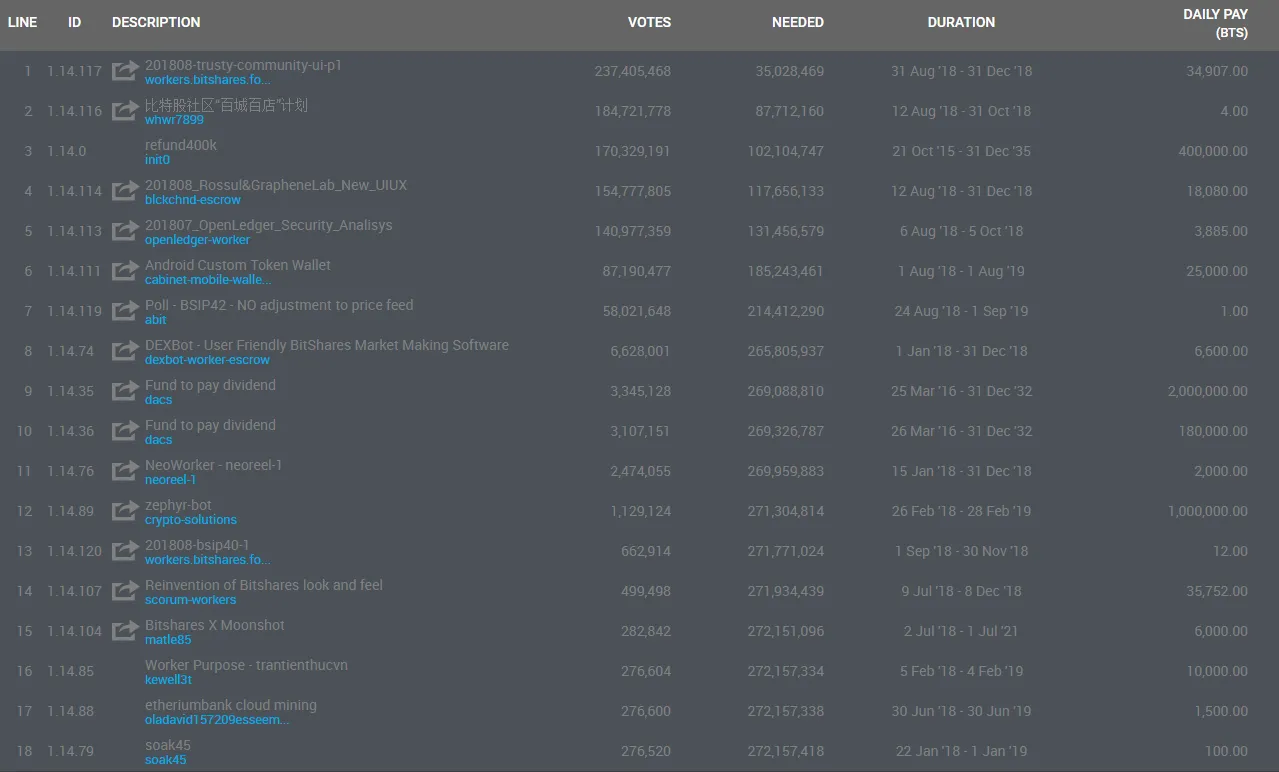Click votes value 154,777,805
Screen dimensions: 1279x772
click(x=633, y=191)
